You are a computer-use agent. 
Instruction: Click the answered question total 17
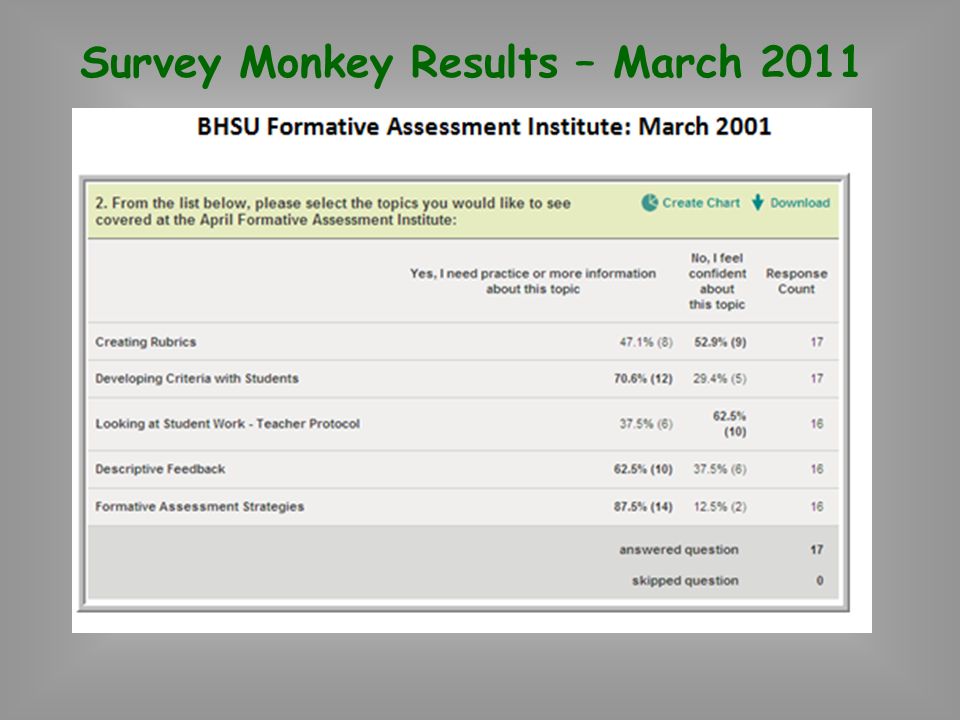click(817, 550)
